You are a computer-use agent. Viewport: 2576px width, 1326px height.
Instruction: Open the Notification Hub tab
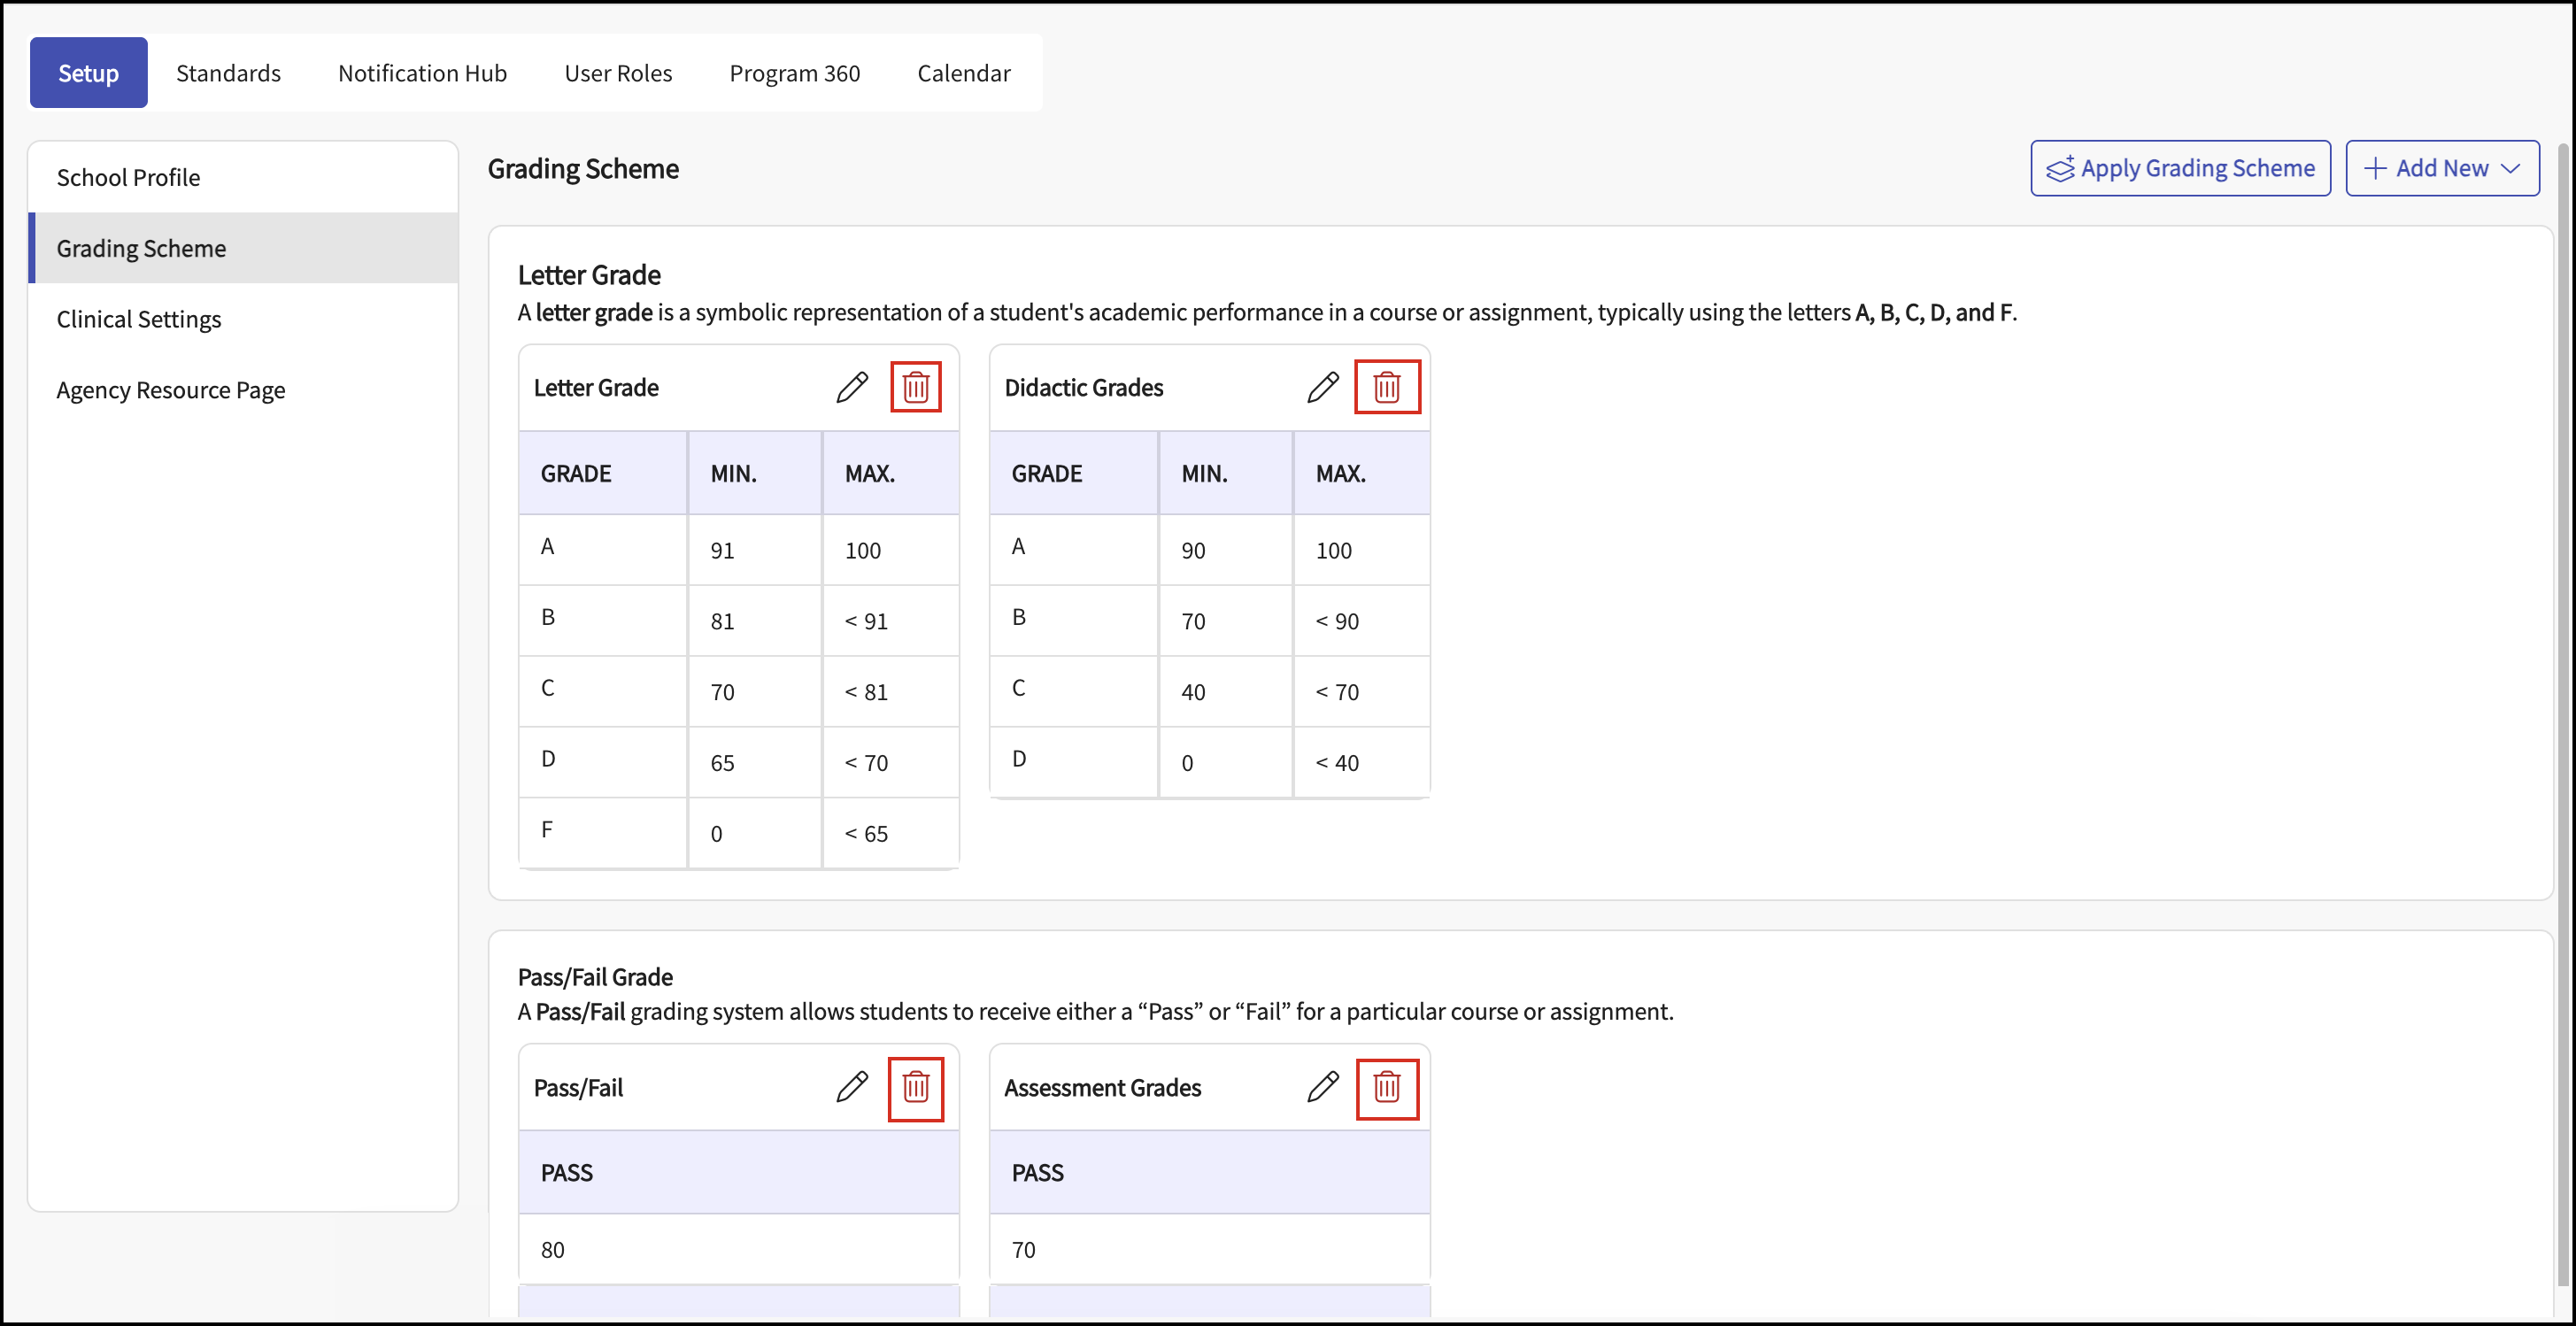[422, 73]
